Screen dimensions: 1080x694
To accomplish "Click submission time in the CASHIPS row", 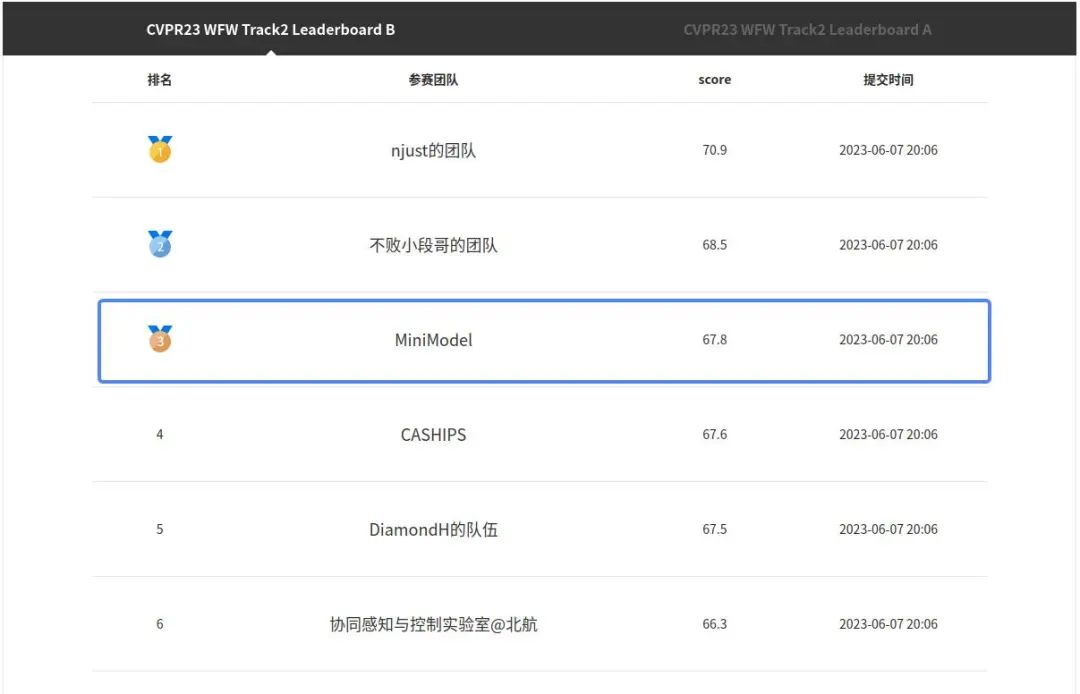I will pyautogui.click(x=888, y=435).
